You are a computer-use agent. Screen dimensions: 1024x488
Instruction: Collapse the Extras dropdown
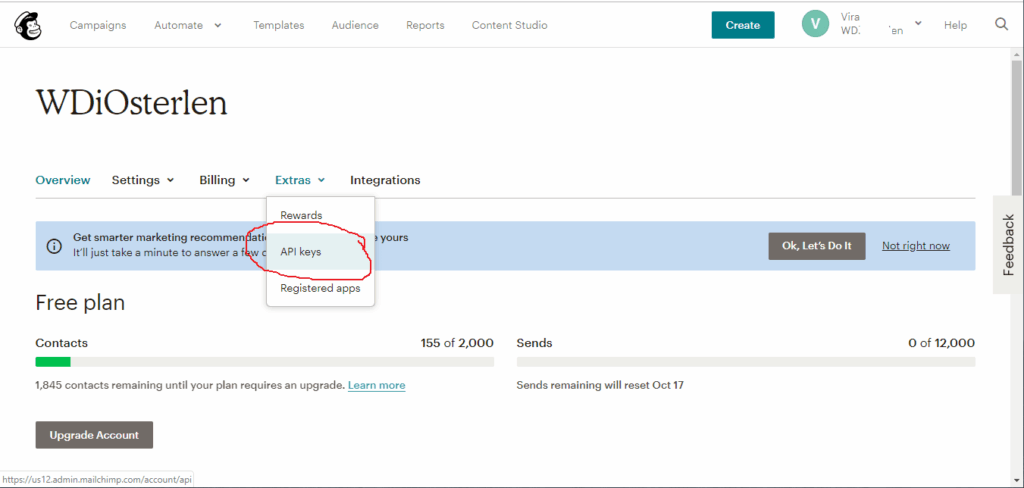300,180
